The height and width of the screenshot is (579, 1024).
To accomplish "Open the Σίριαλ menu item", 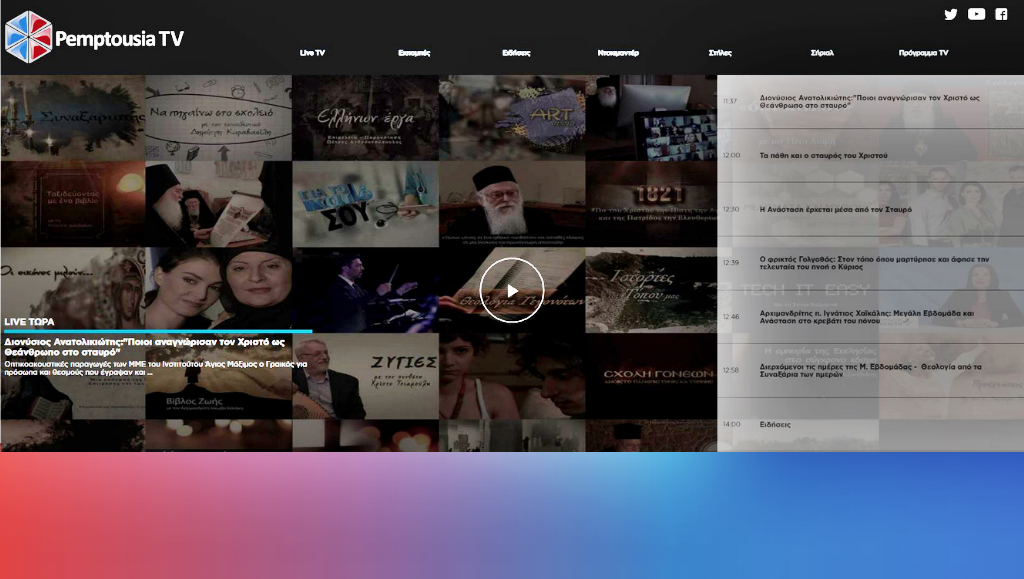I will click(822, 53).
